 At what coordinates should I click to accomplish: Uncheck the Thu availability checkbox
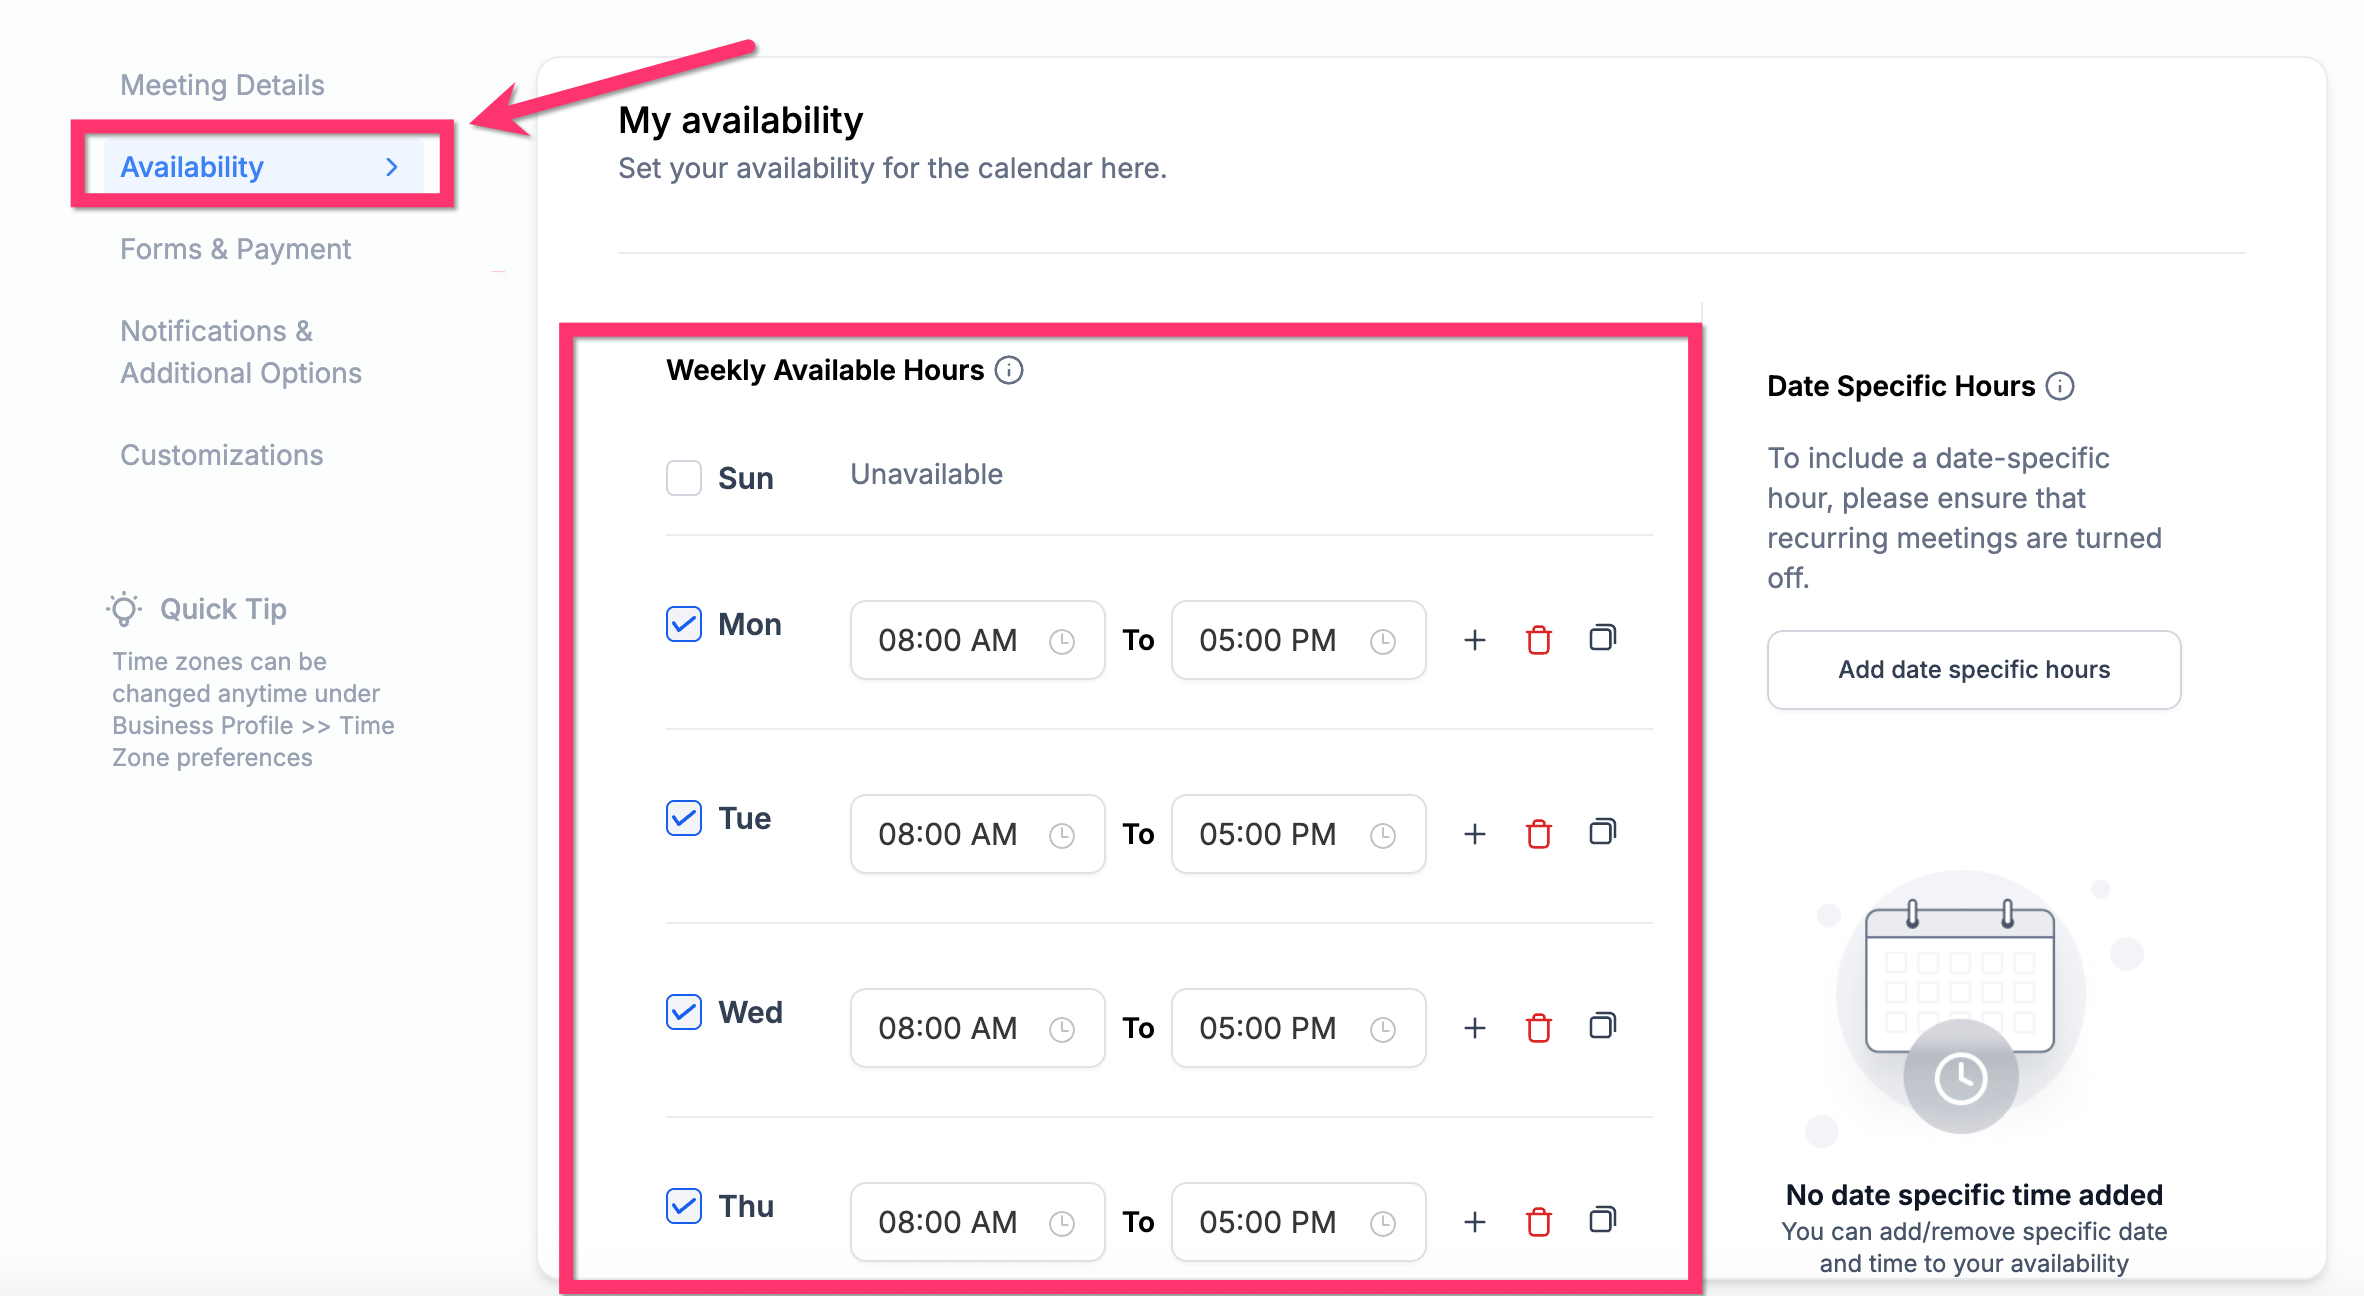tap(684, 1206)
